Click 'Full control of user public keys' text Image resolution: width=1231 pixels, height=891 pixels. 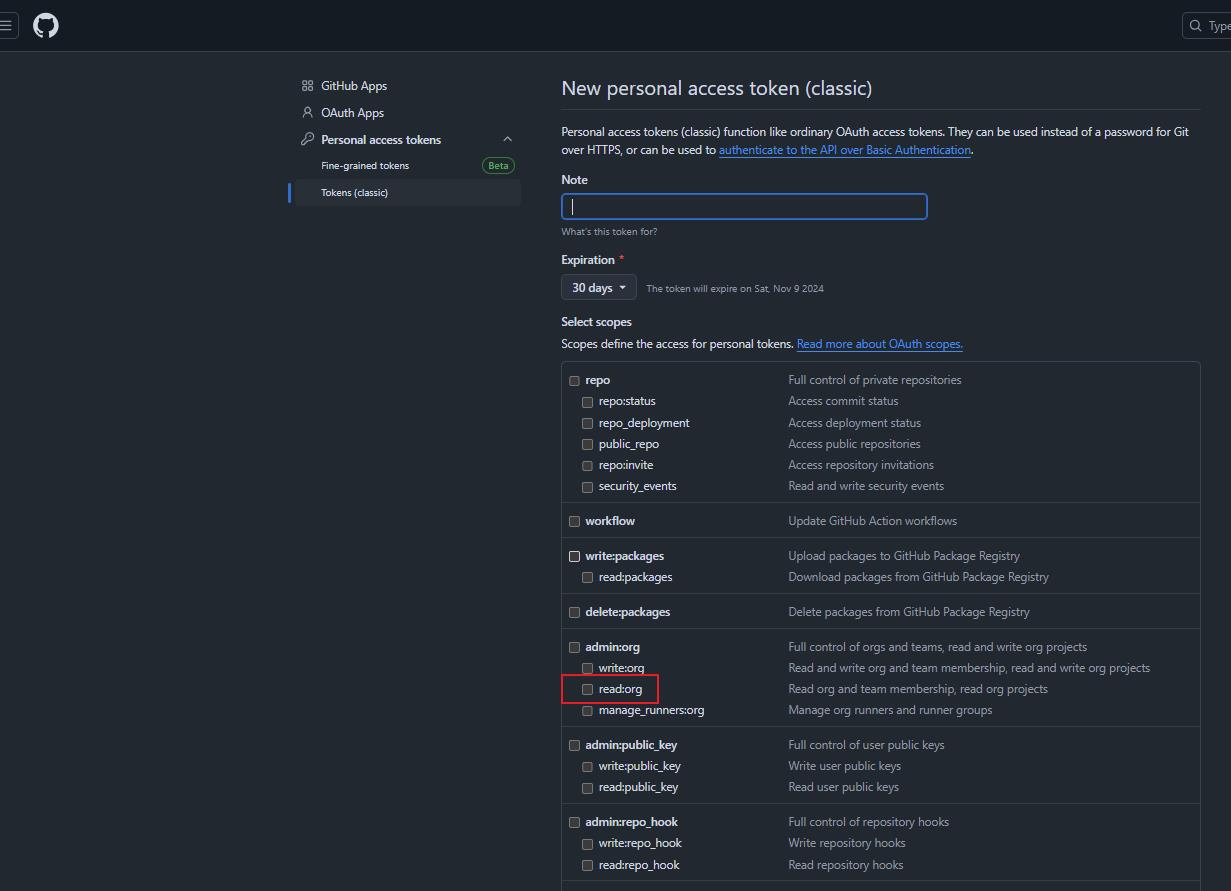tap(866, 745)
